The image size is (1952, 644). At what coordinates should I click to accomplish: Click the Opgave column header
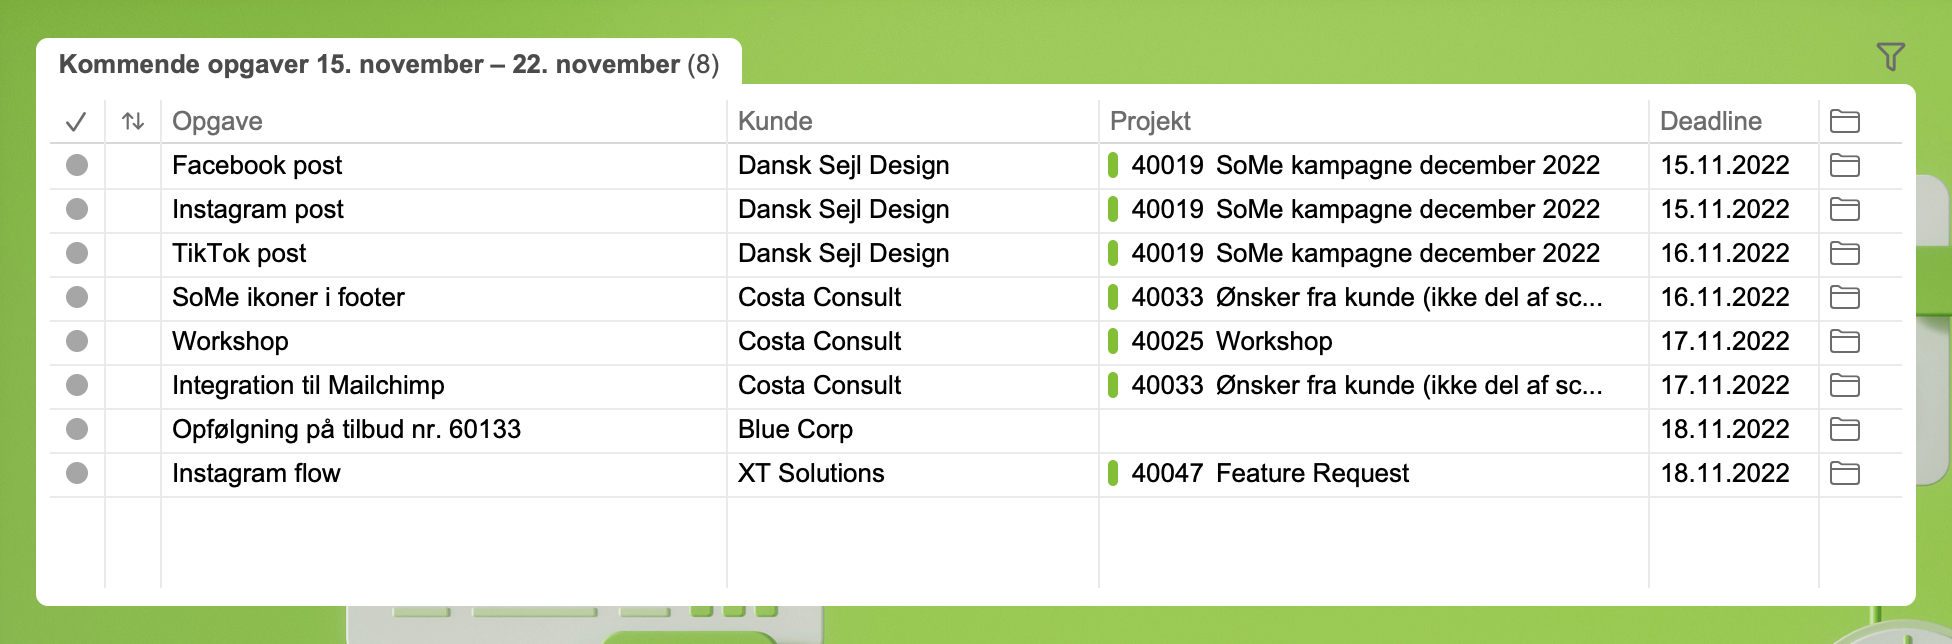[x=217, y=122]
